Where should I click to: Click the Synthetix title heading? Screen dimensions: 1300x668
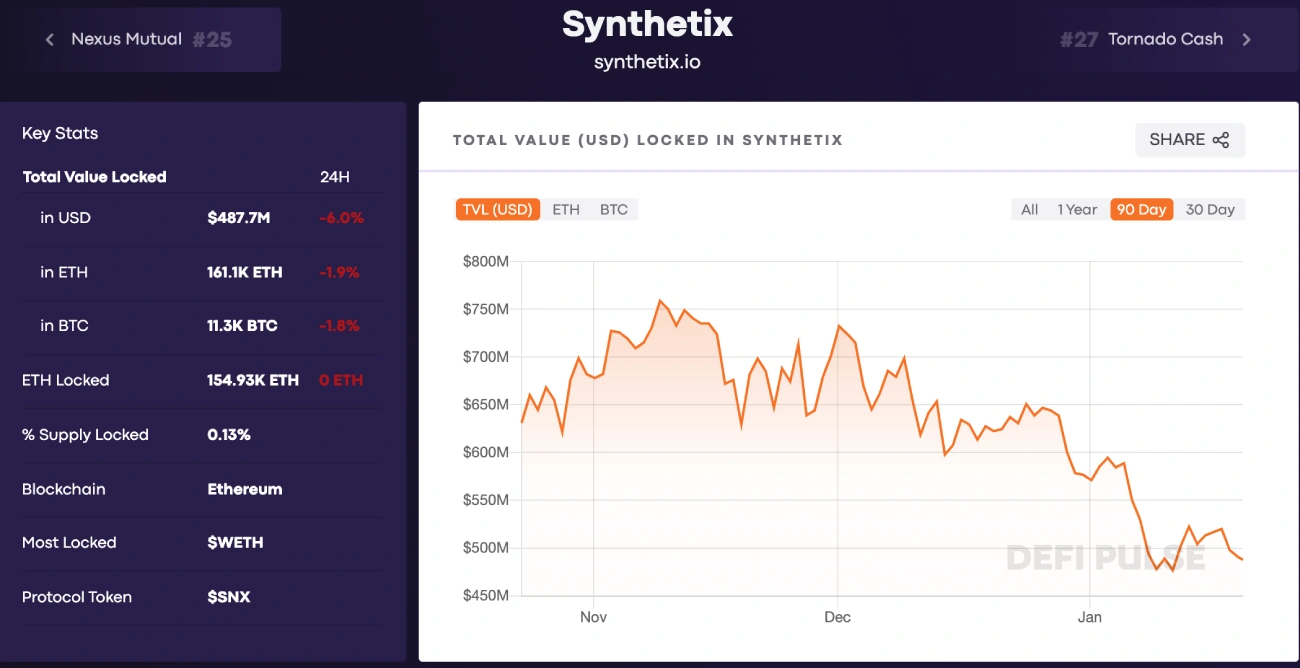point(647,24)
